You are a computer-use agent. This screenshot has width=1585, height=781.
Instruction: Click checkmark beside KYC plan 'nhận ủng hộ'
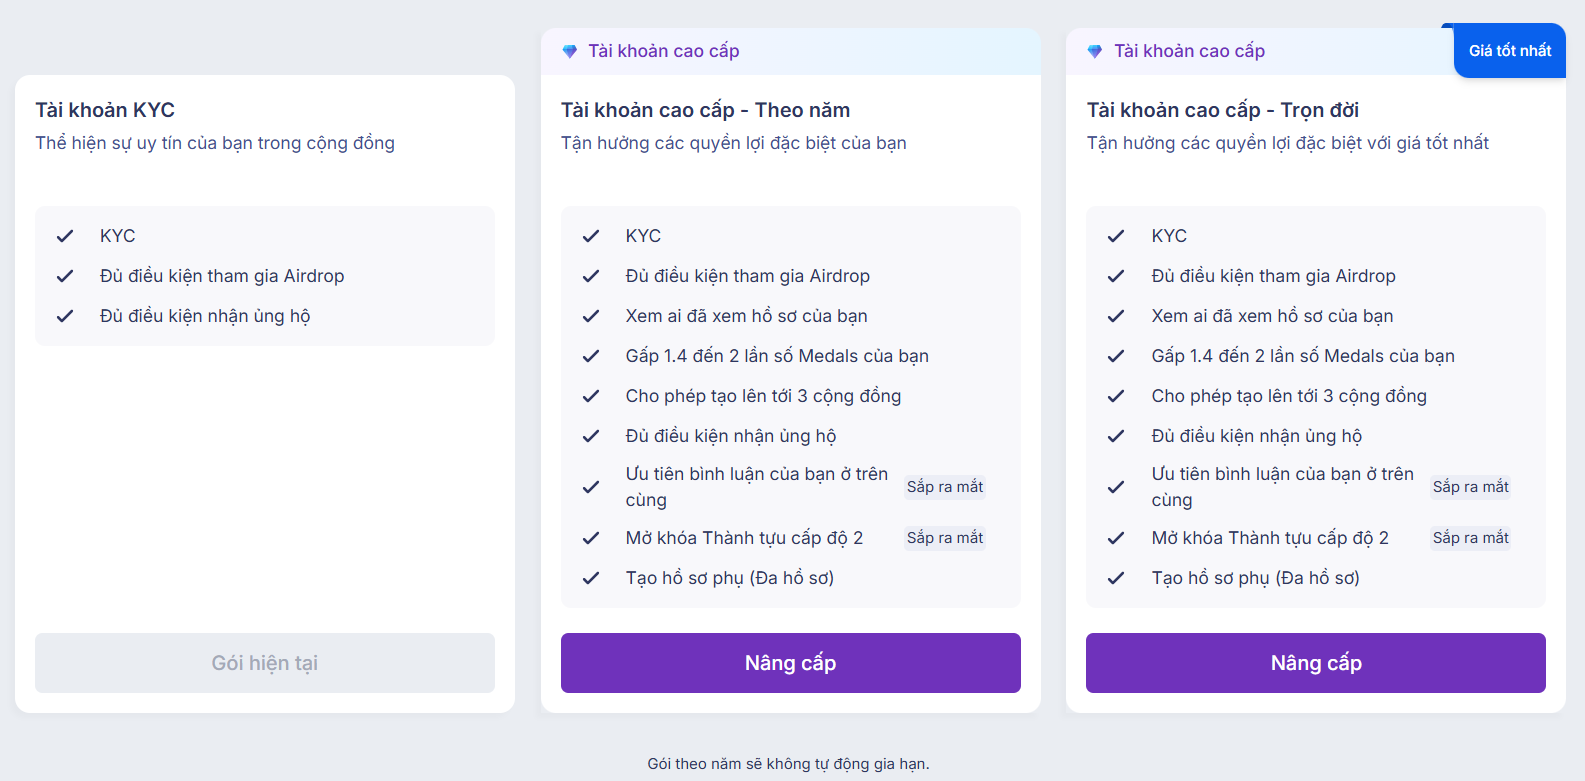(65, 316)
